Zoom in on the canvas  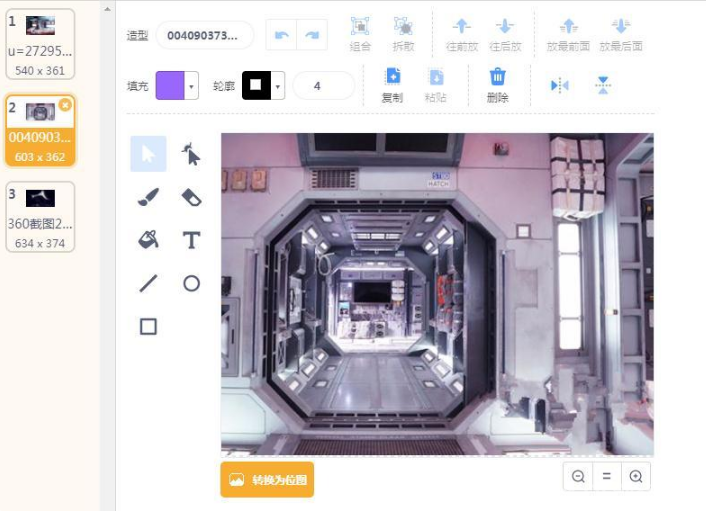point(636,476)
